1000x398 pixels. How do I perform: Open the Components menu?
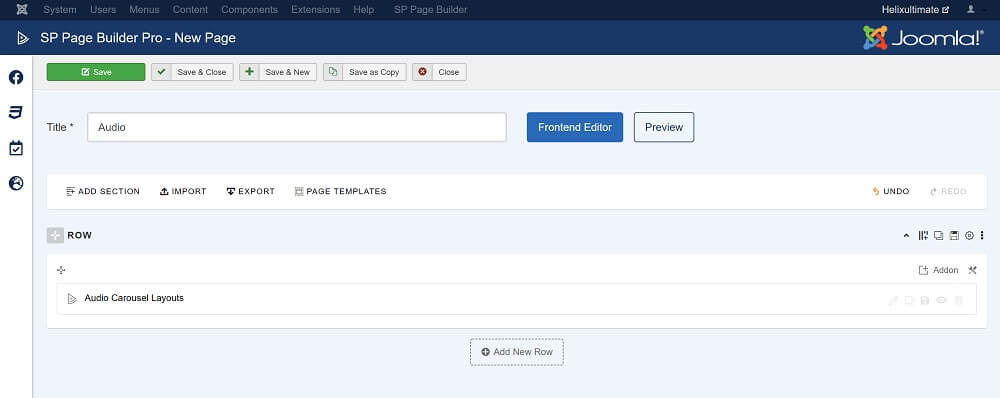pyautogui.click(x=249, y=10)
